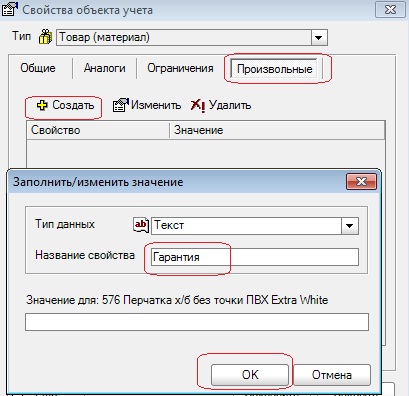
Task: Click the Название свойства field containing Гарантия
Action: (255, 257)
